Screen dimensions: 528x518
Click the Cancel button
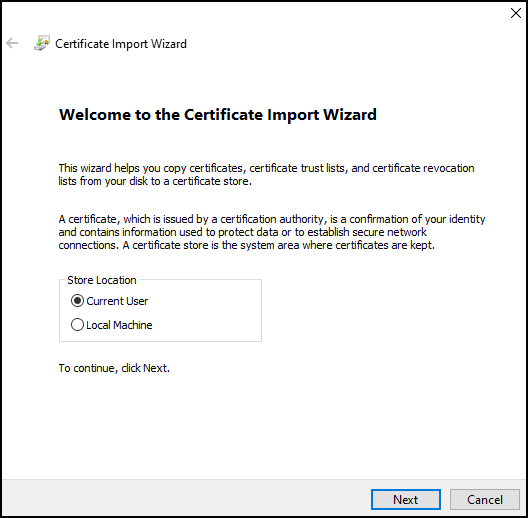click(485, 499)
